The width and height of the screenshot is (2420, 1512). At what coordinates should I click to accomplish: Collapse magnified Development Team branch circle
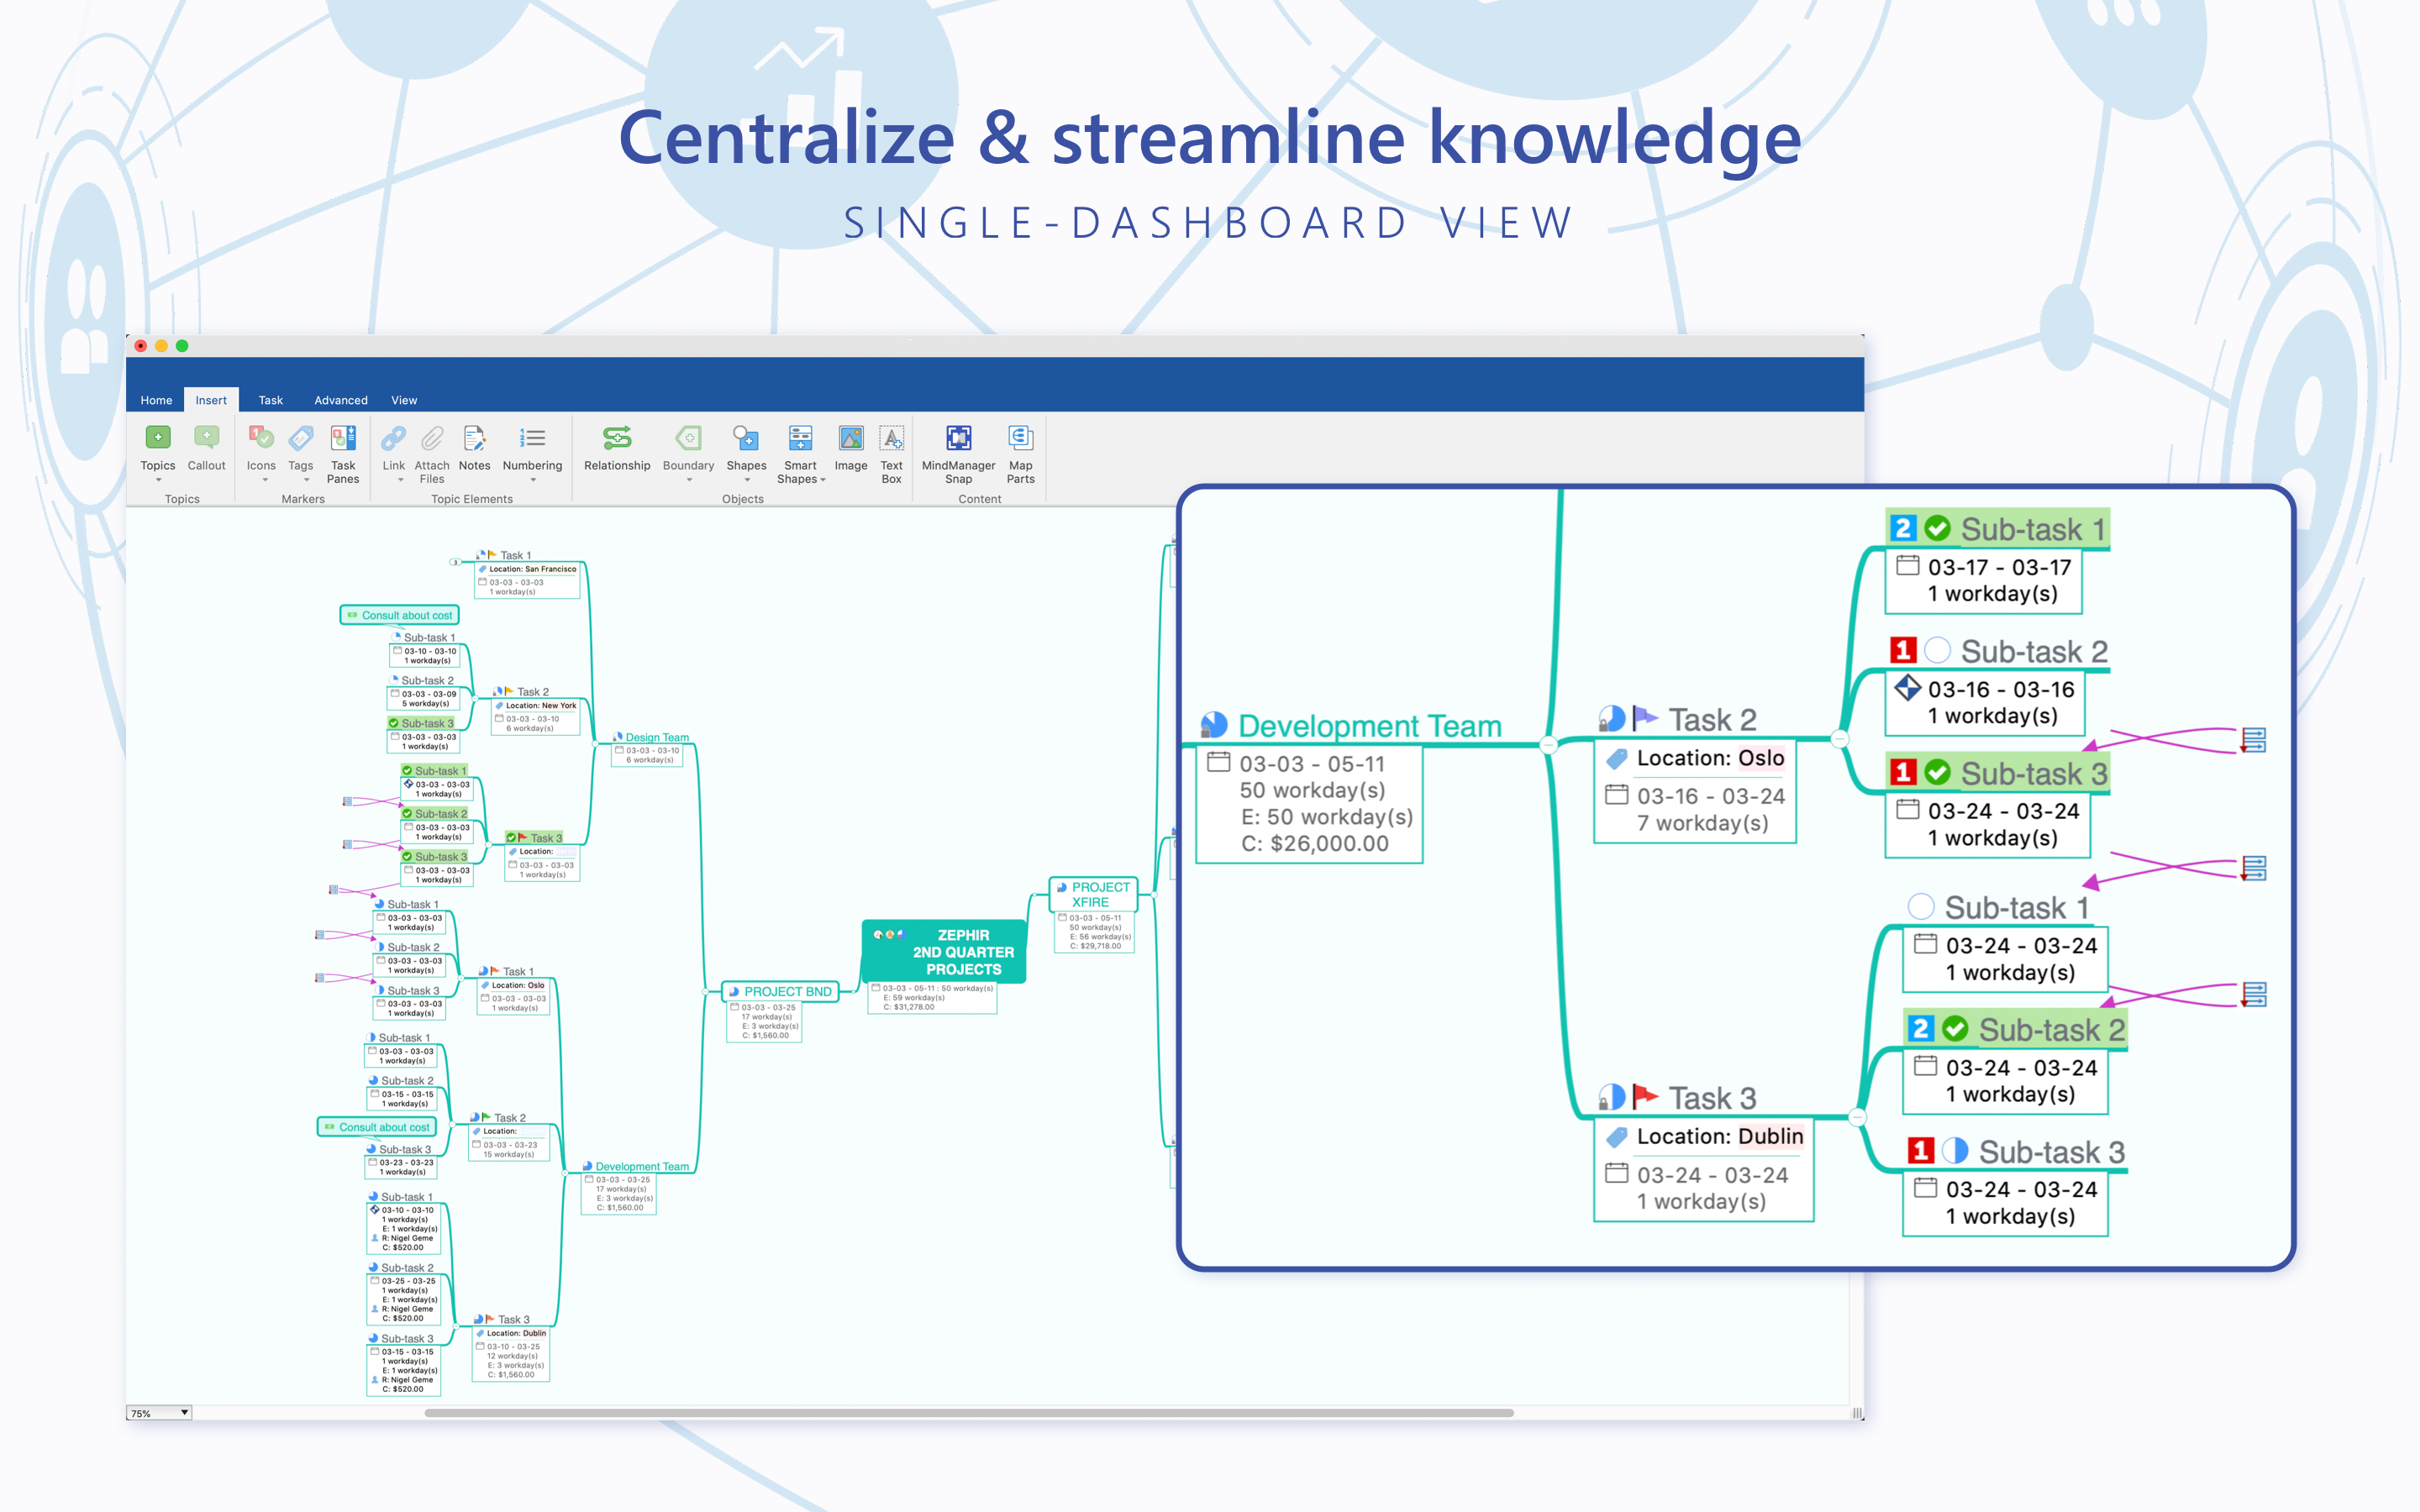tap(1549, 745)
